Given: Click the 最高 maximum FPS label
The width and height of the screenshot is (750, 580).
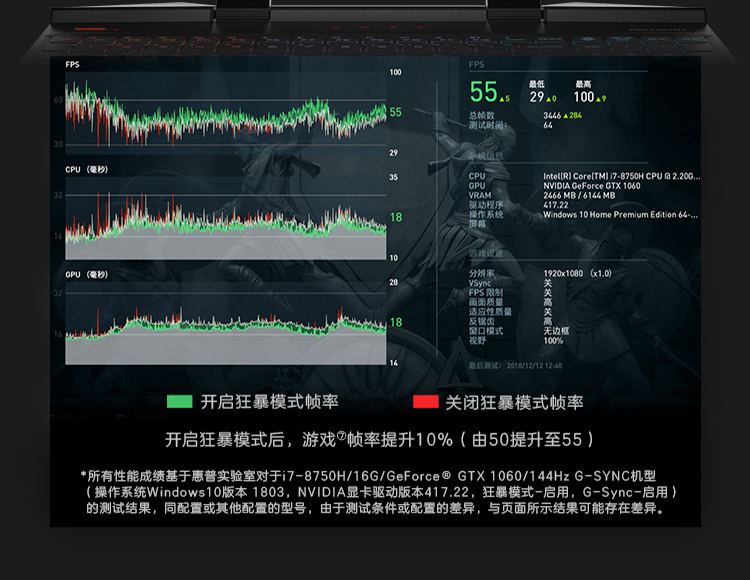Looking at the screenshot, I should [584, 84].
